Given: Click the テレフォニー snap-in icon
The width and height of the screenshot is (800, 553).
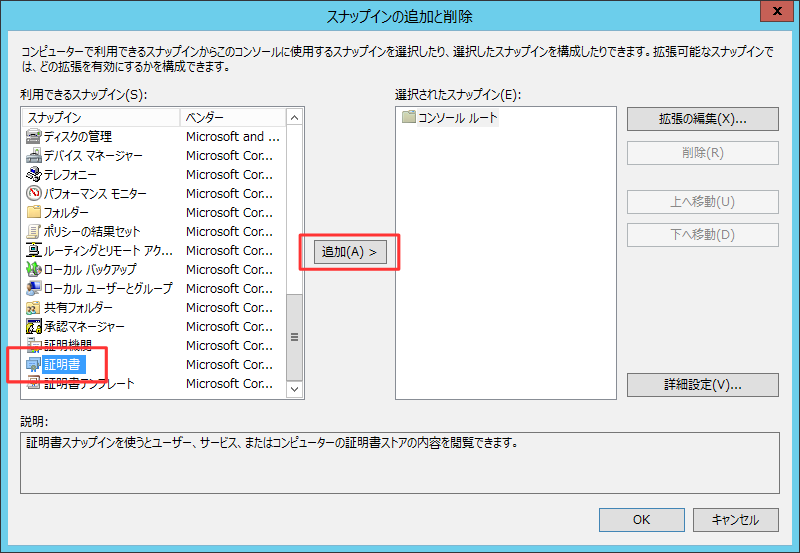Looking at the screenshot, I should (x=34, y=174).
